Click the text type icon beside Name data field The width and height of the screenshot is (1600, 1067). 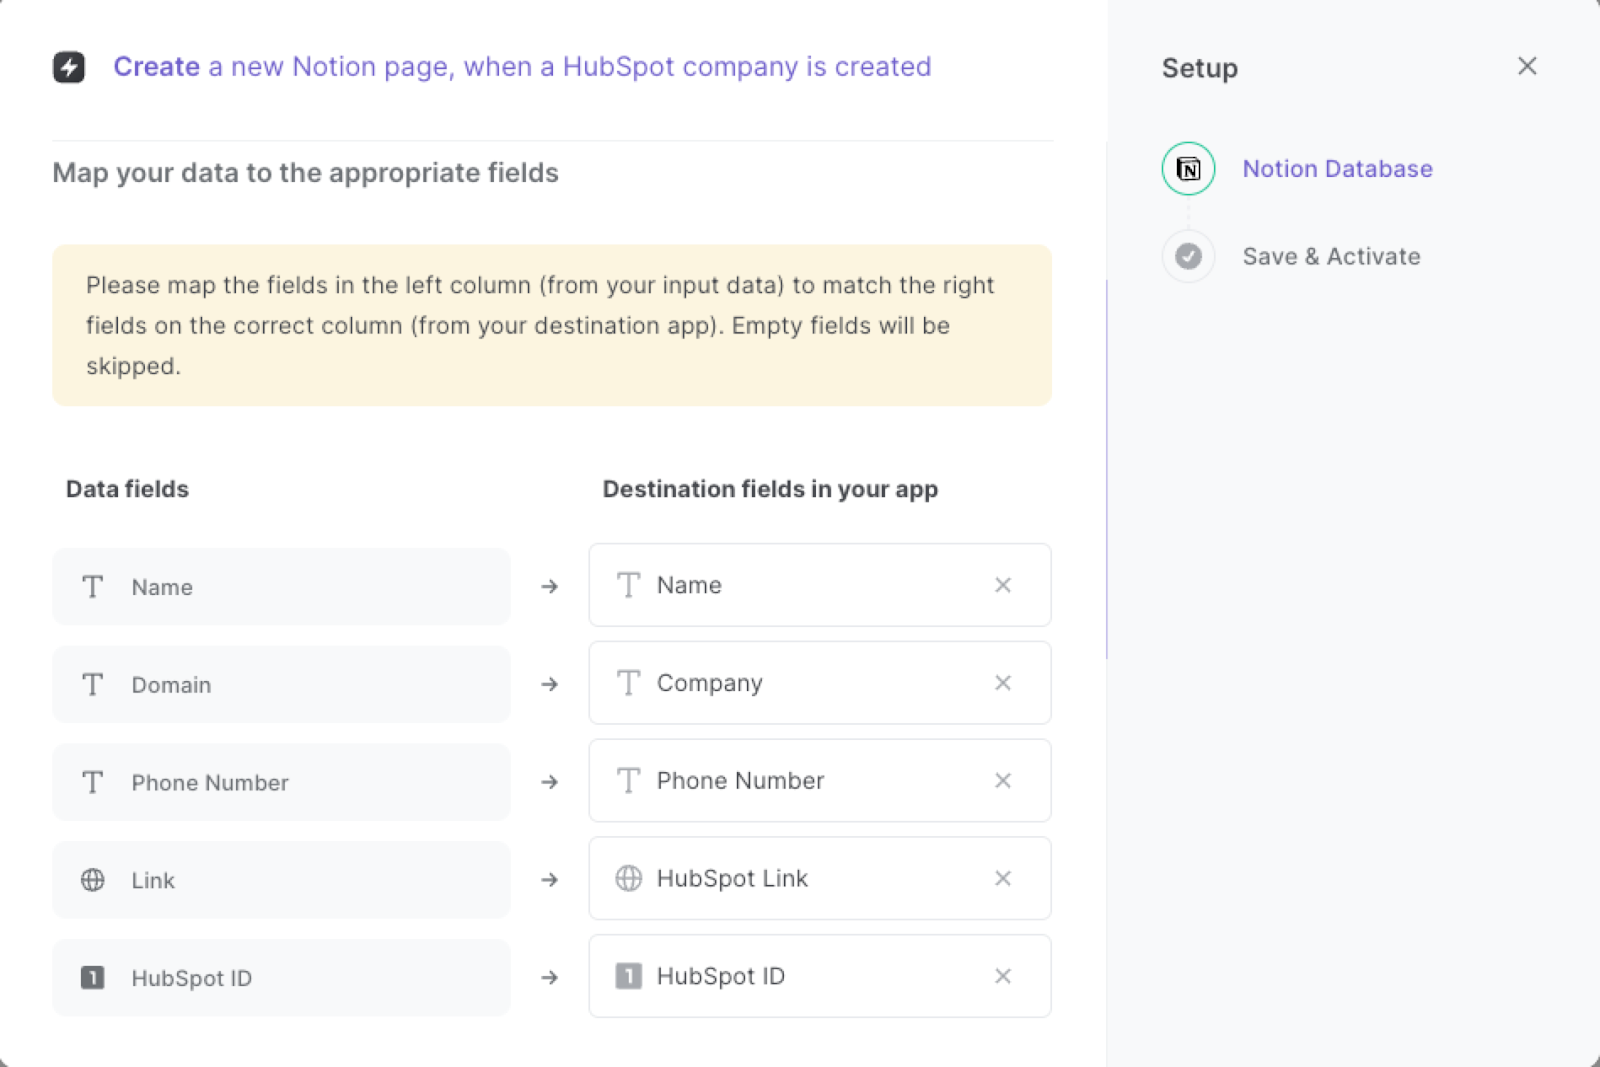coord(93,587)
